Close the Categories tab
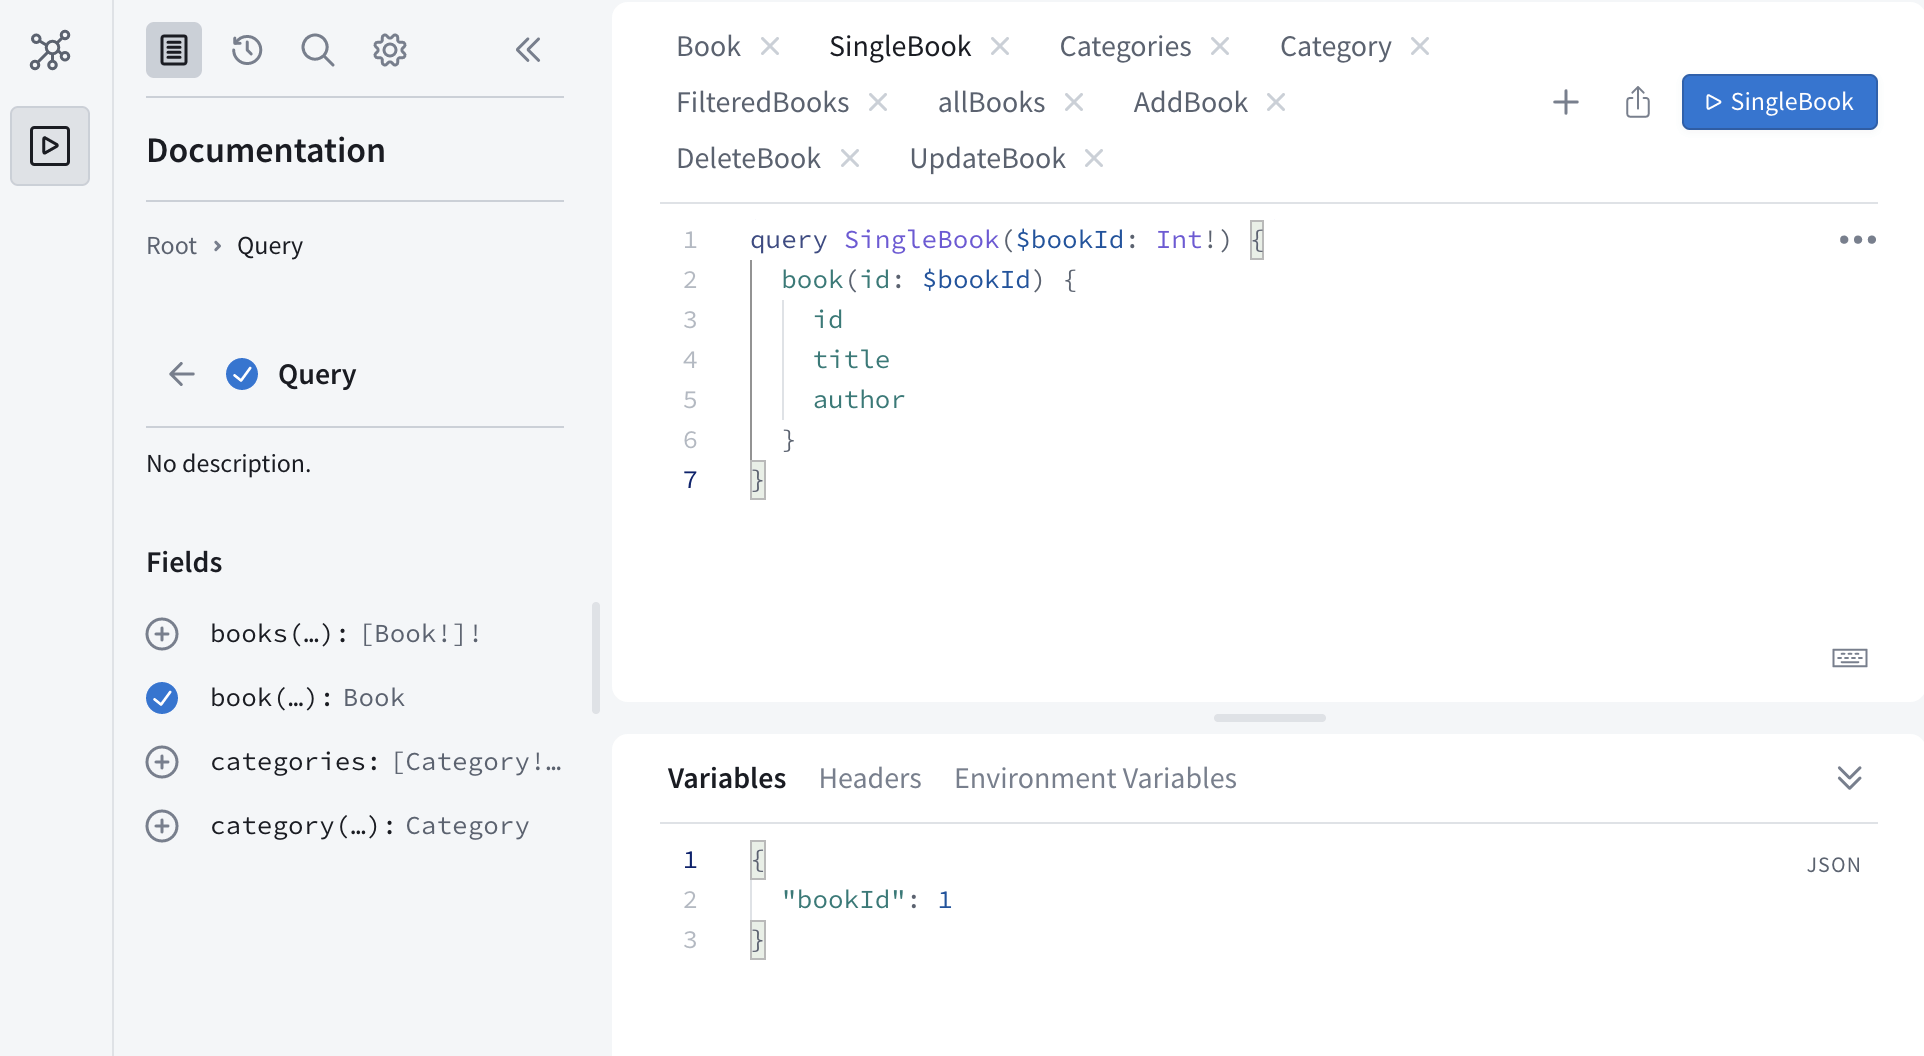Screen dimensions: 1924x1056 (1220, 46)
